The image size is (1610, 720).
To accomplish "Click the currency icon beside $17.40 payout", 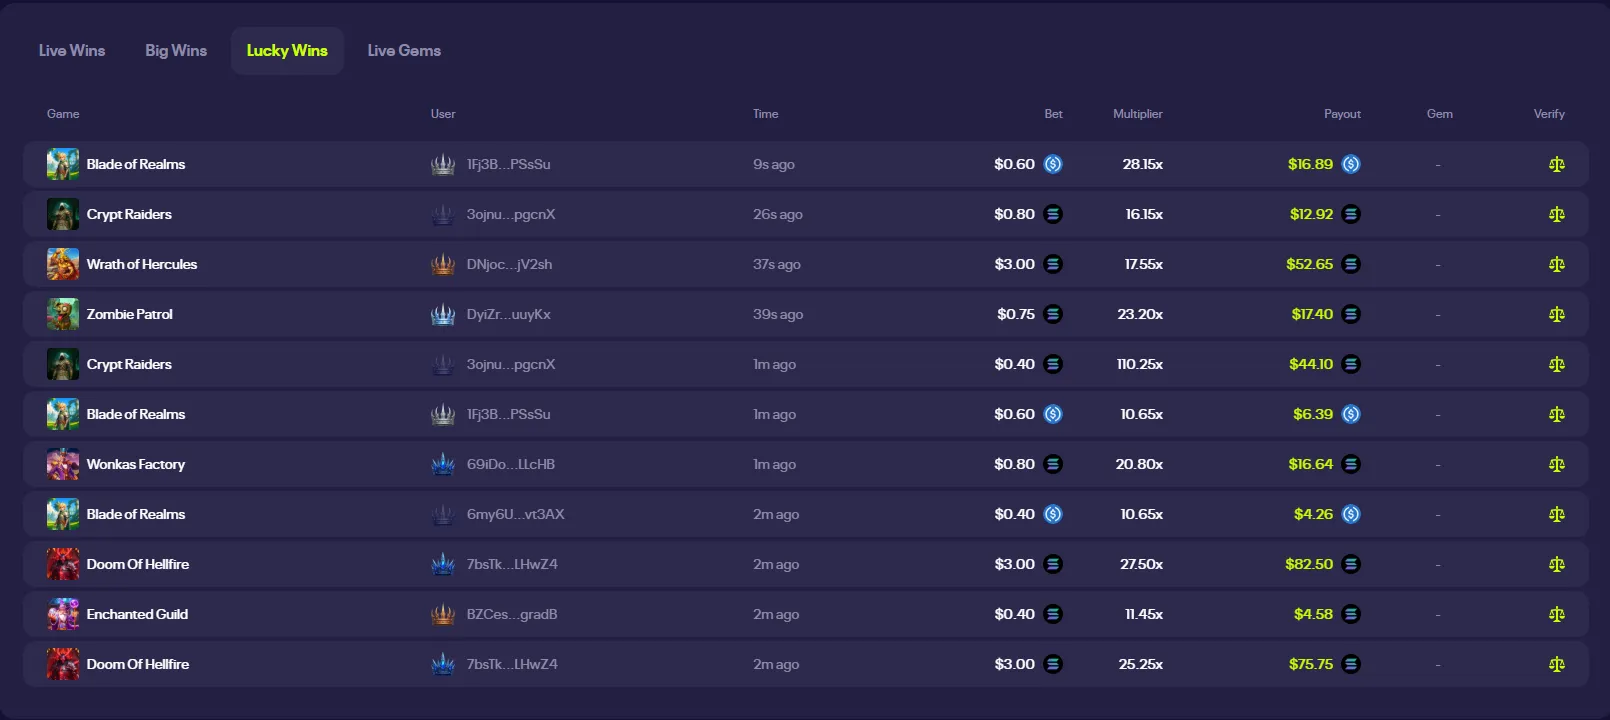I will click(1351, 314).
